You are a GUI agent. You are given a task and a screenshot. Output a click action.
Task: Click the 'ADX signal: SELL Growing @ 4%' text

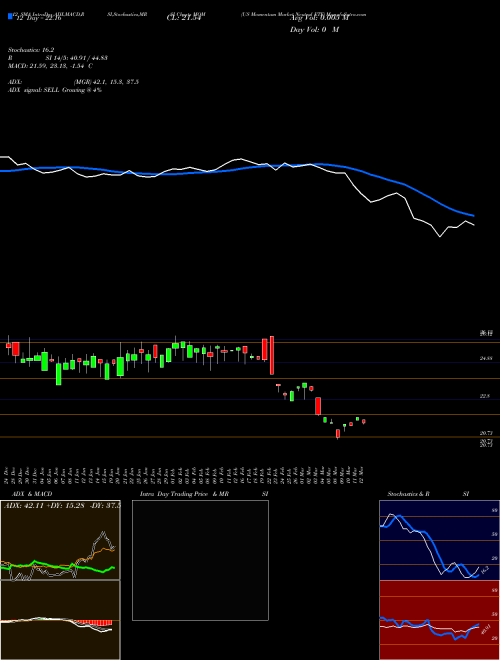[x=55, y=90]
